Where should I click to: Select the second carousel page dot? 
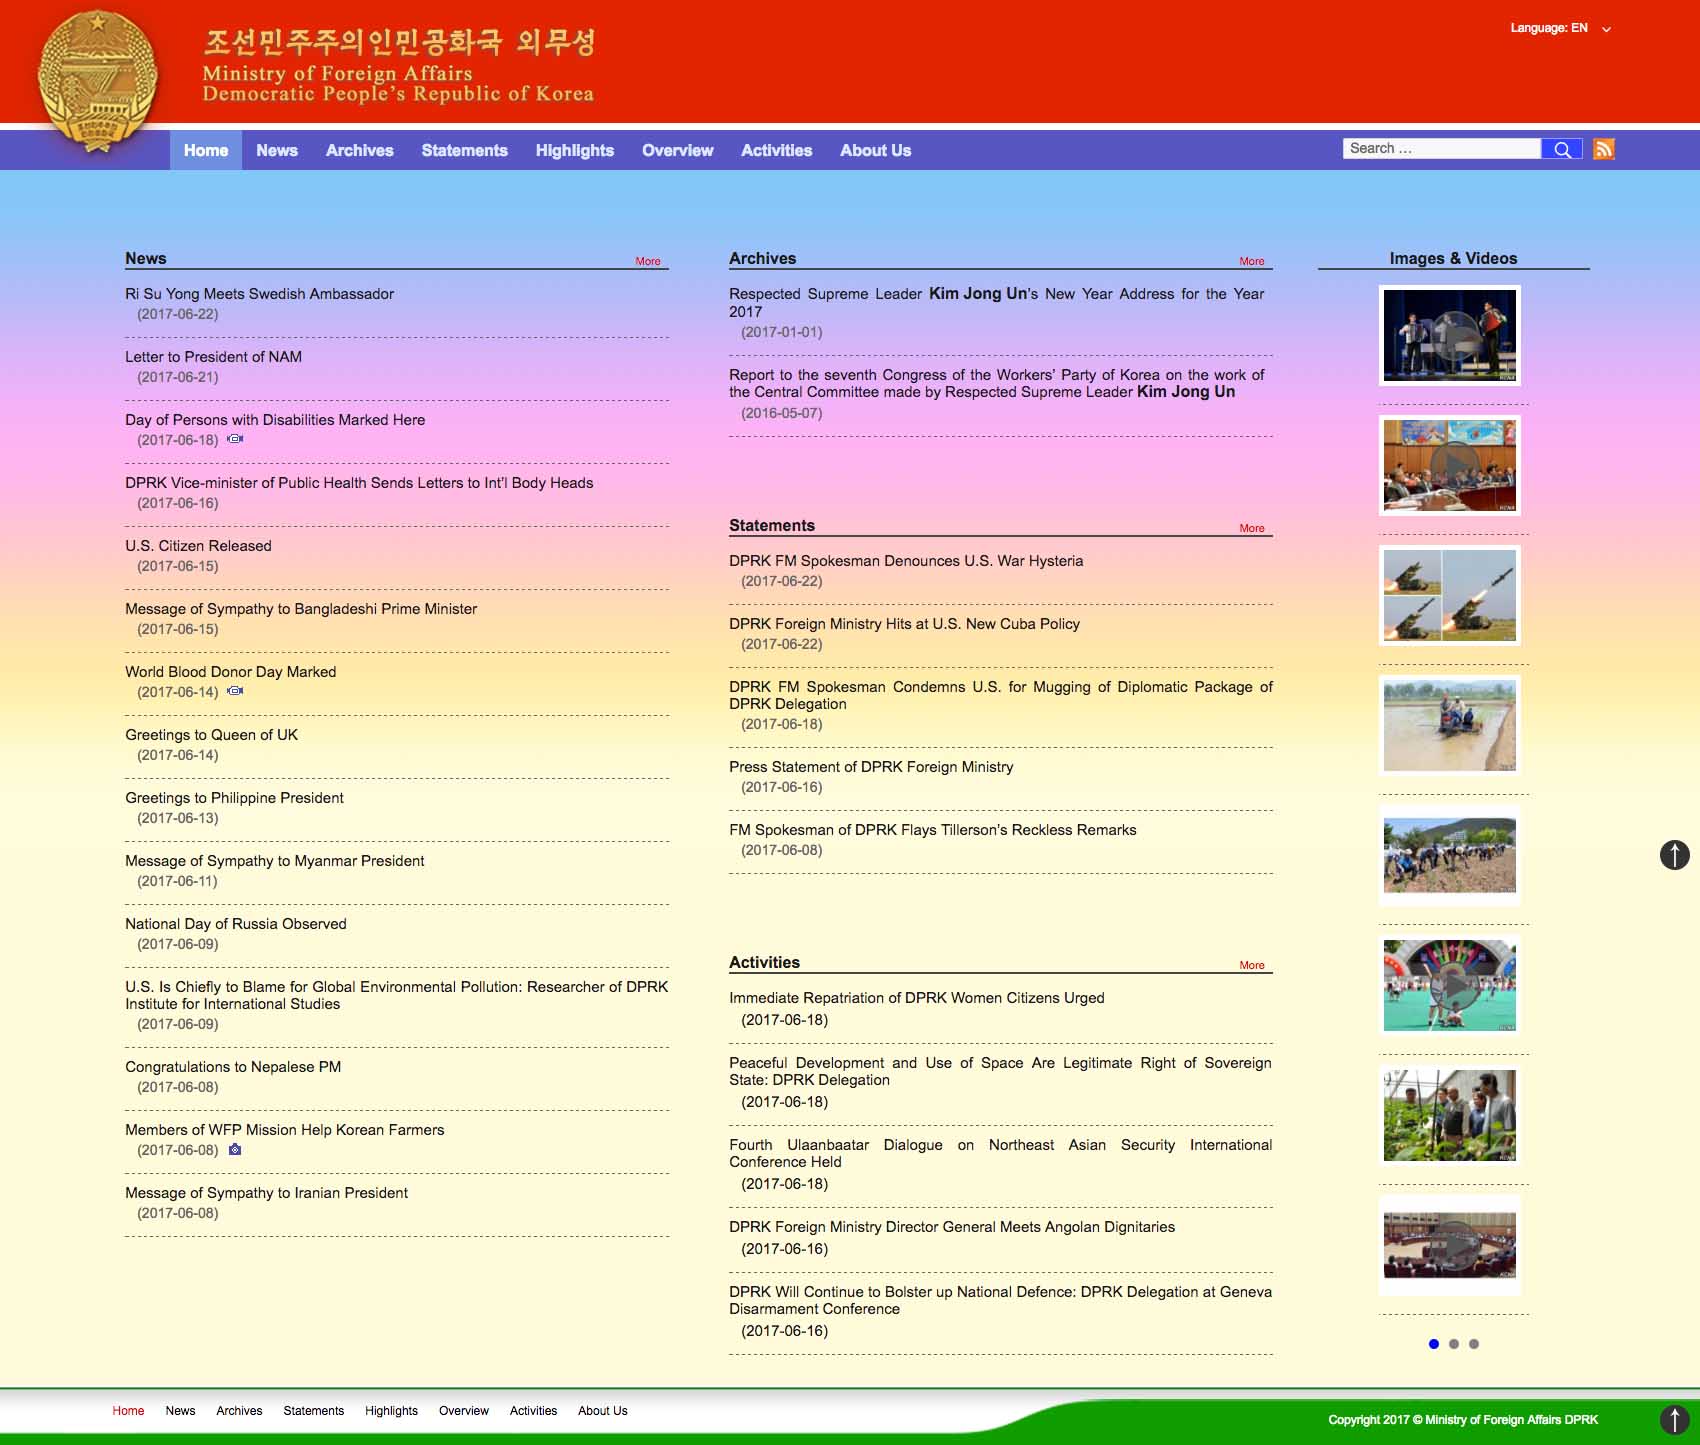pyautogui.click(x=1454, y=1344)
